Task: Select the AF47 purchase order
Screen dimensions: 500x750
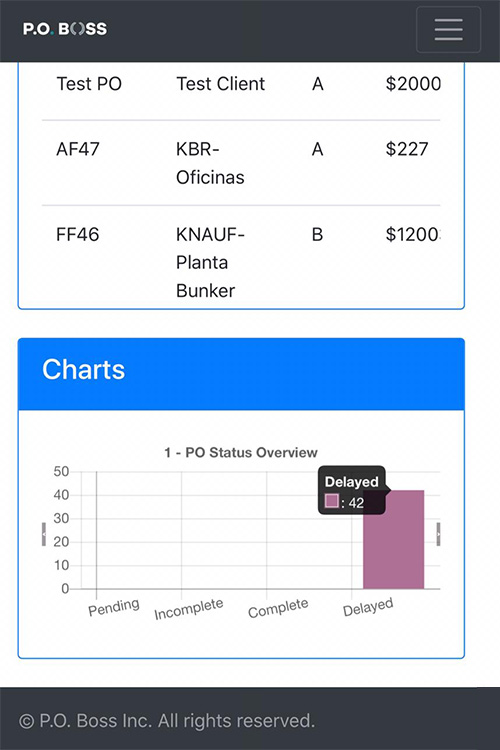Action: pos(78,149)
